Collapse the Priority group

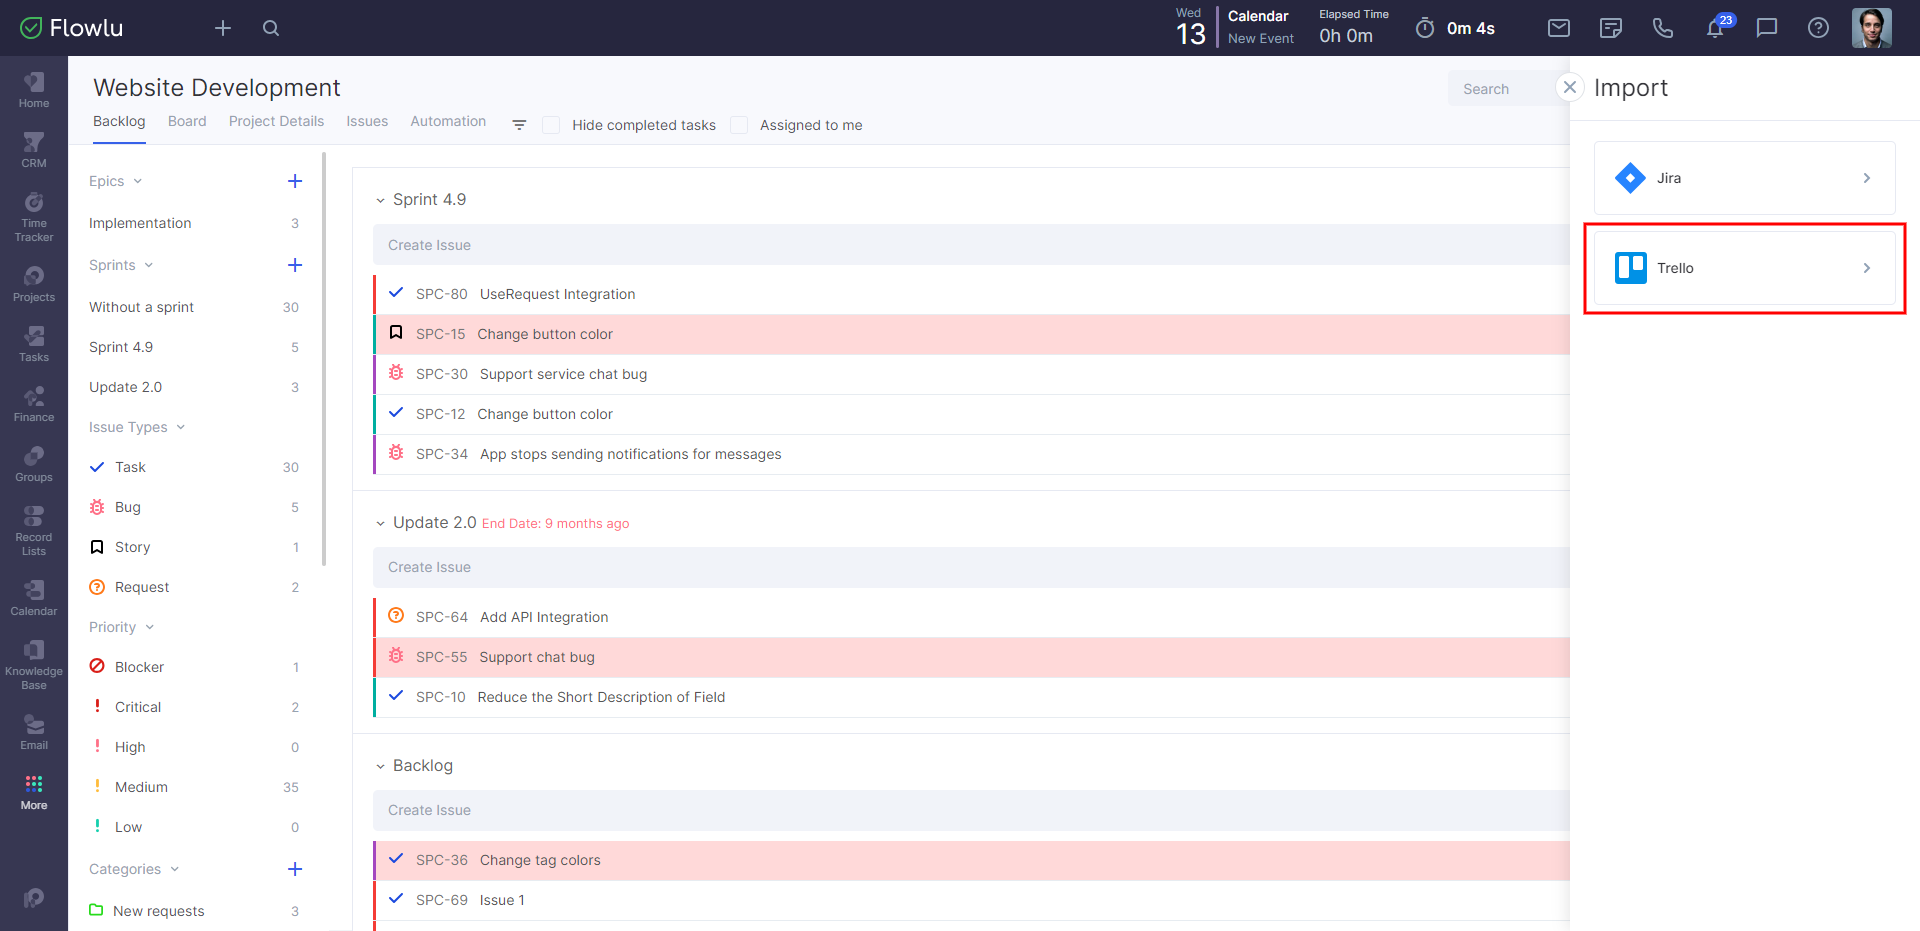(x=150, y=627)
